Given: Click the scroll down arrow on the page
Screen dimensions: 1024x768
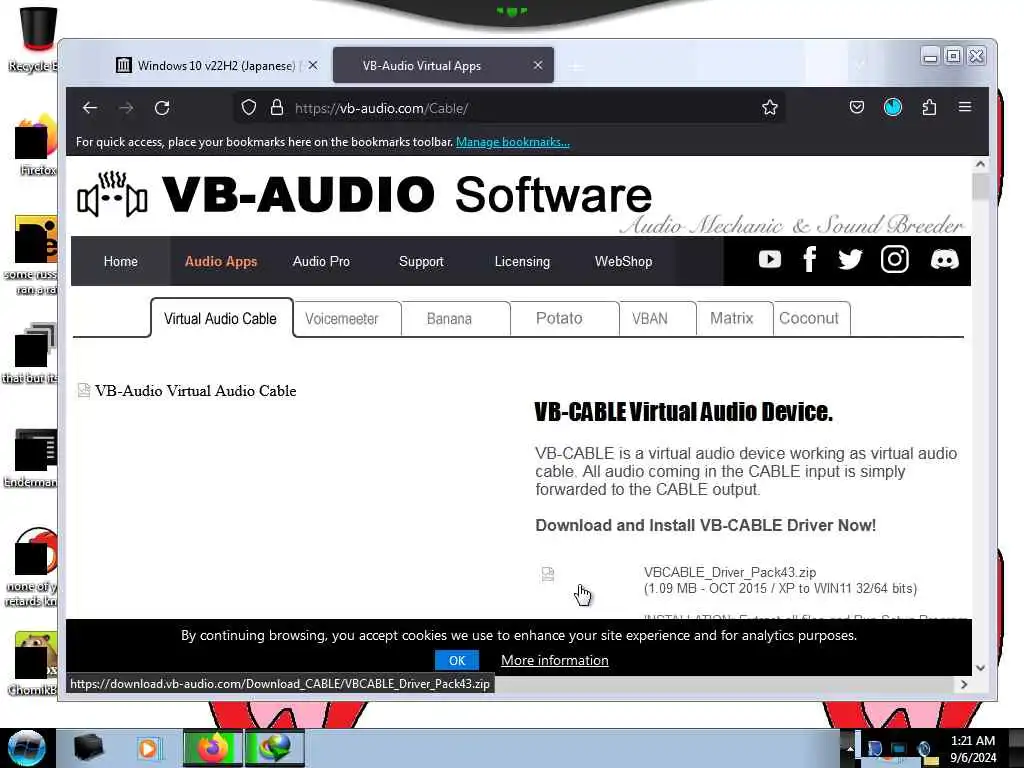Looking at the screenshot, I should pos(980,667).
